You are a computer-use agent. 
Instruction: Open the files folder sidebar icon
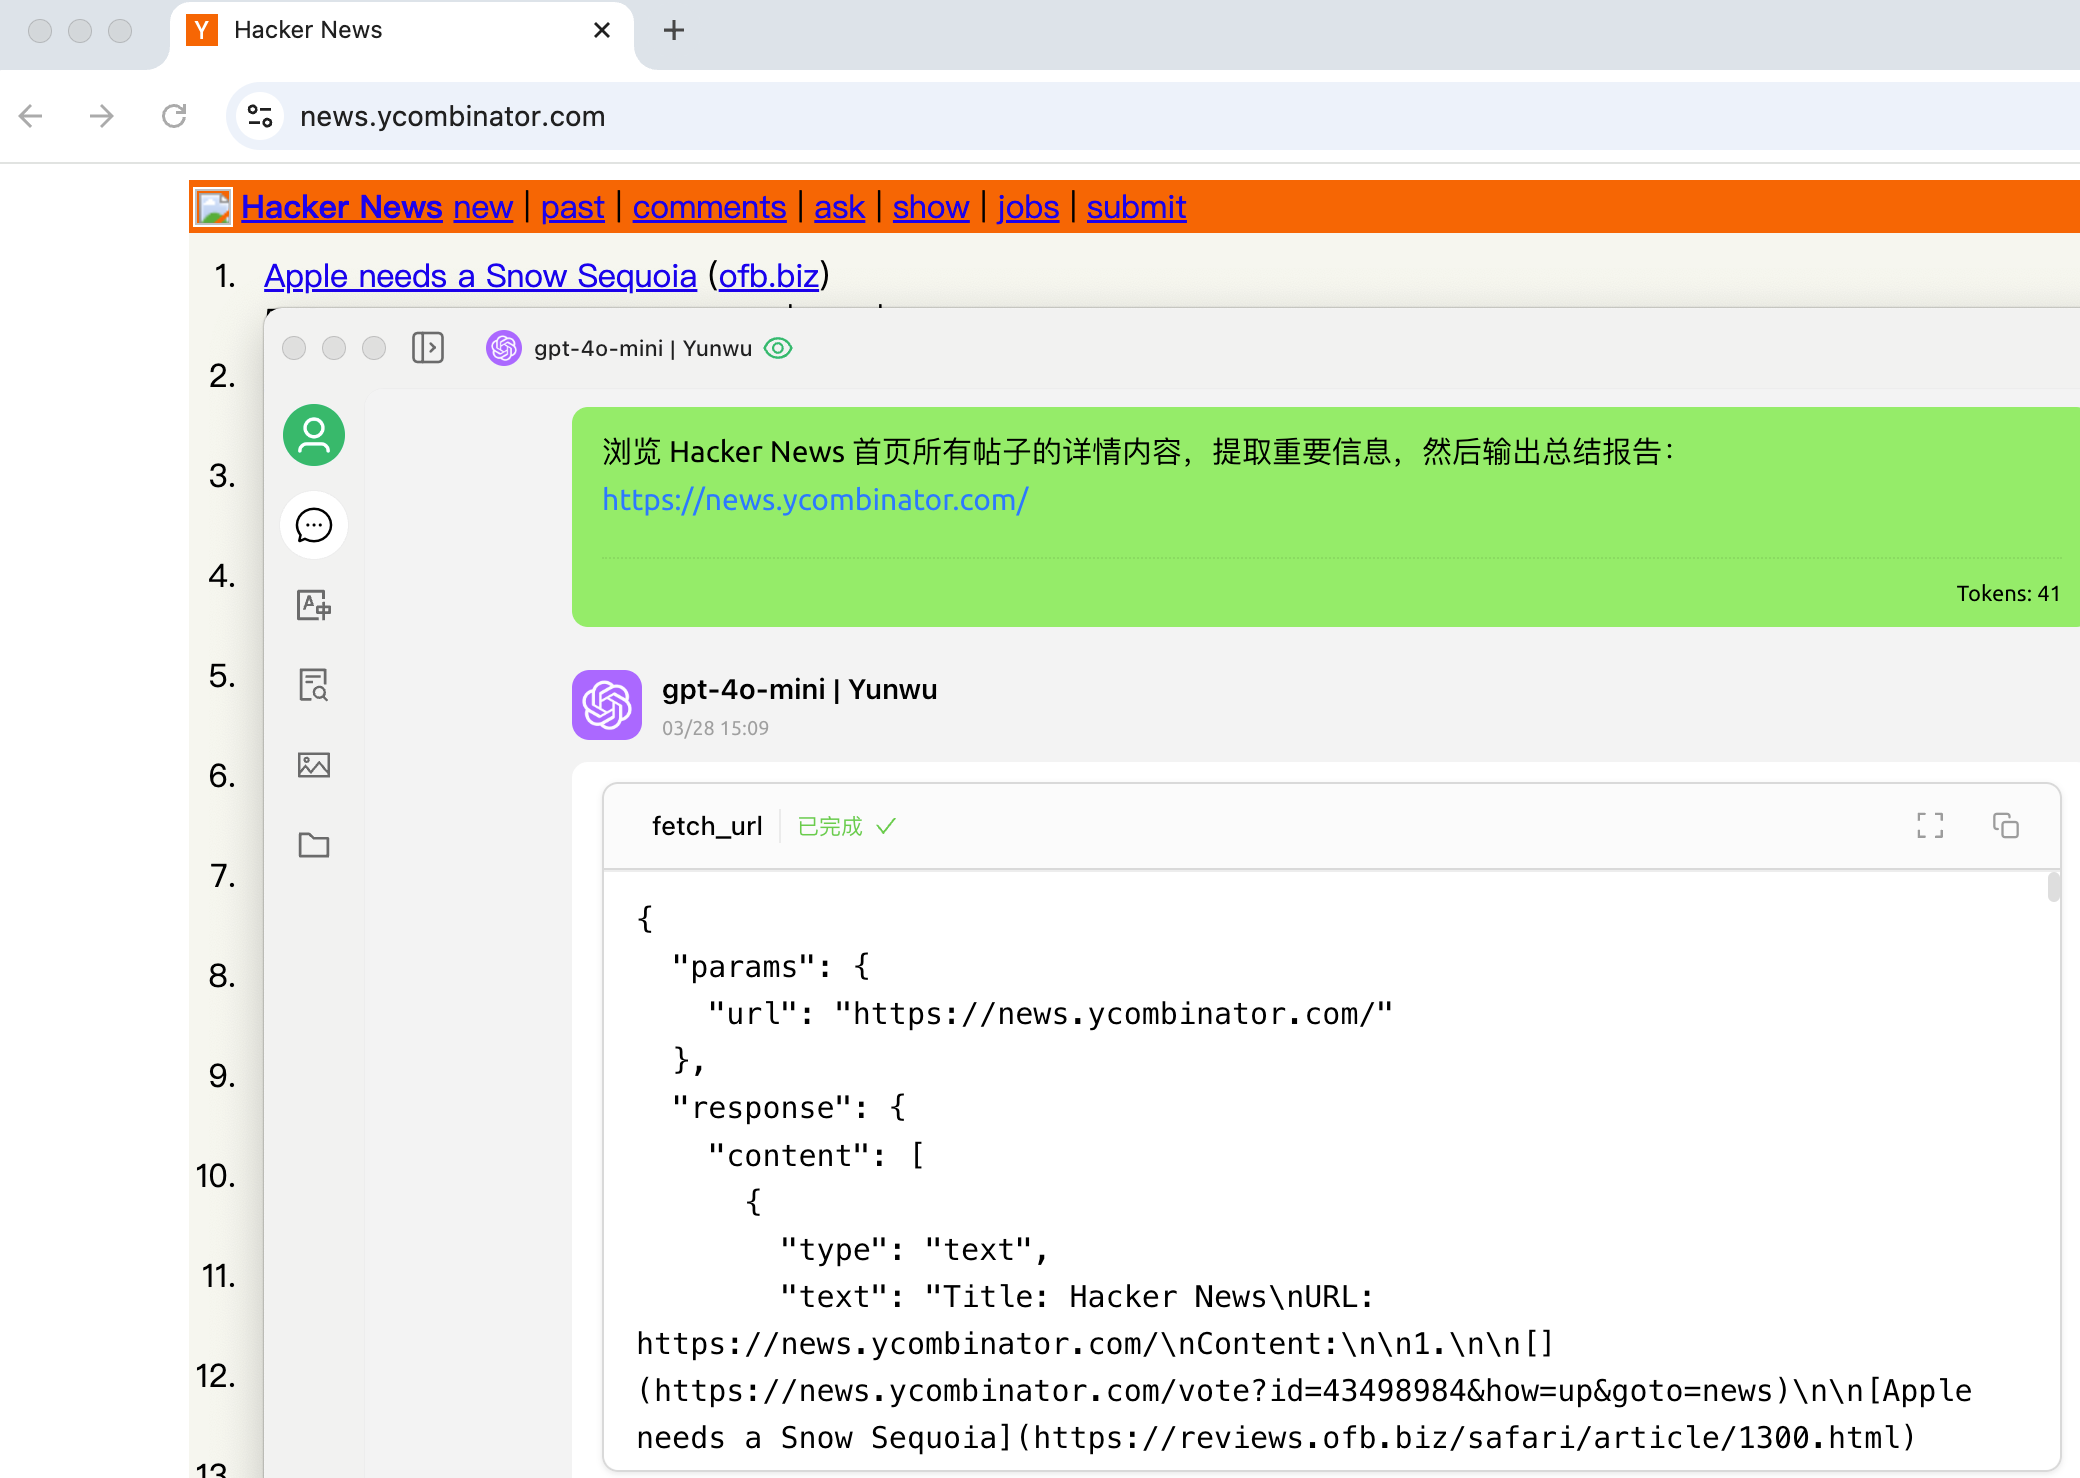click(314, 845)
